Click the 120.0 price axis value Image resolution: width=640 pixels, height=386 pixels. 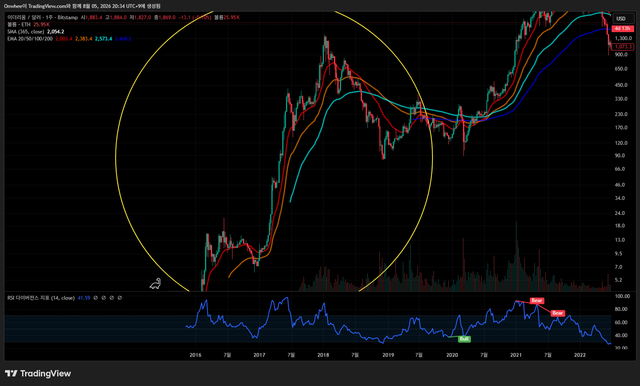[620, 143]
